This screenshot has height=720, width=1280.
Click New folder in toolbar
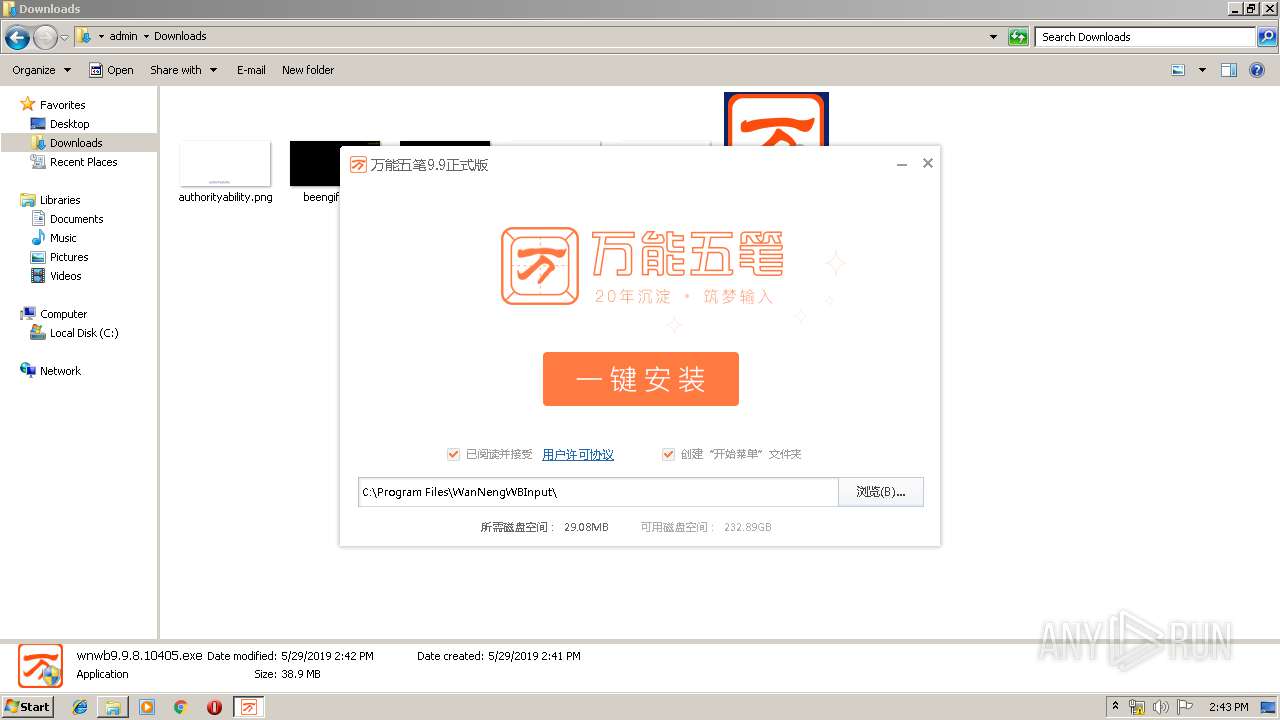coord(308,70)
